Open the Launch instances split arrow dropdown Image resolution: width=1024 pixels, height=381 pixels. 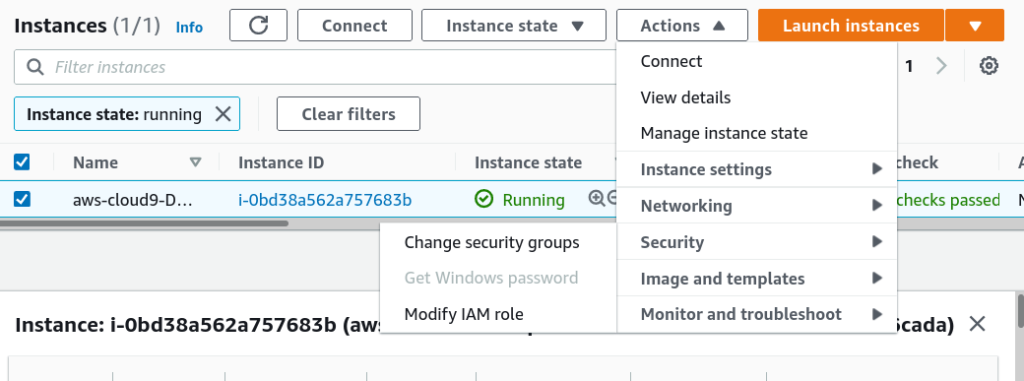975,25
